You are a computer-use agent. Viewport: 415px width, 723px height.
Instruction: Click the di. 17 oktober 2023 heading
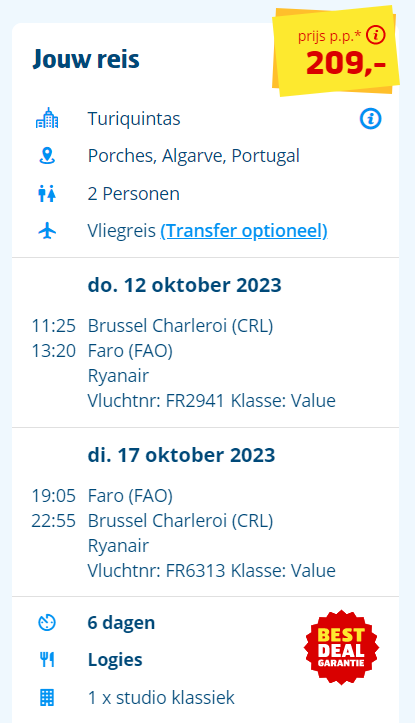181,455
